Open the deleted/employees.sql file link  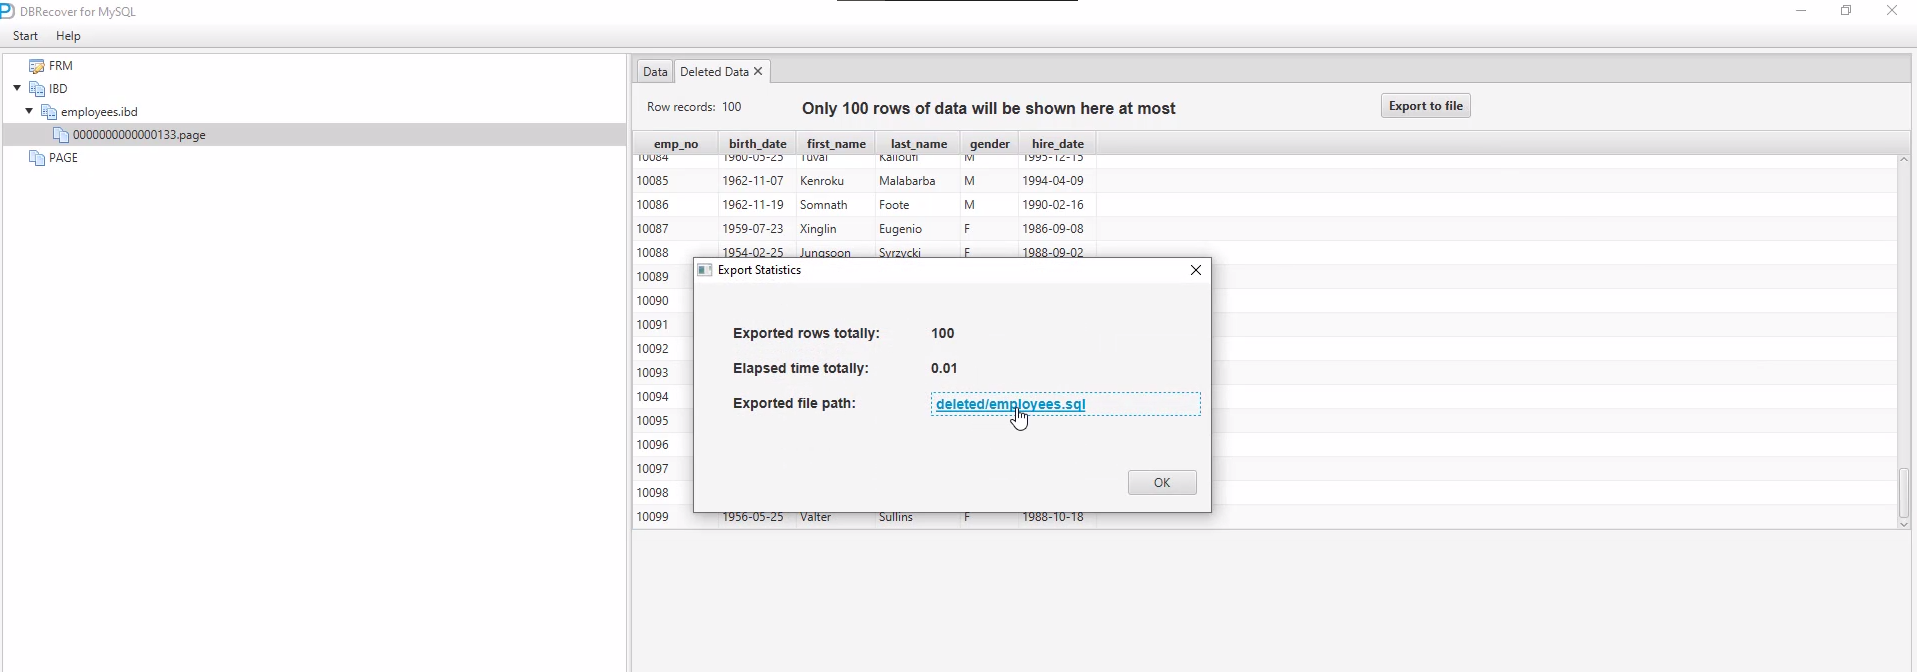[1010, 404]
